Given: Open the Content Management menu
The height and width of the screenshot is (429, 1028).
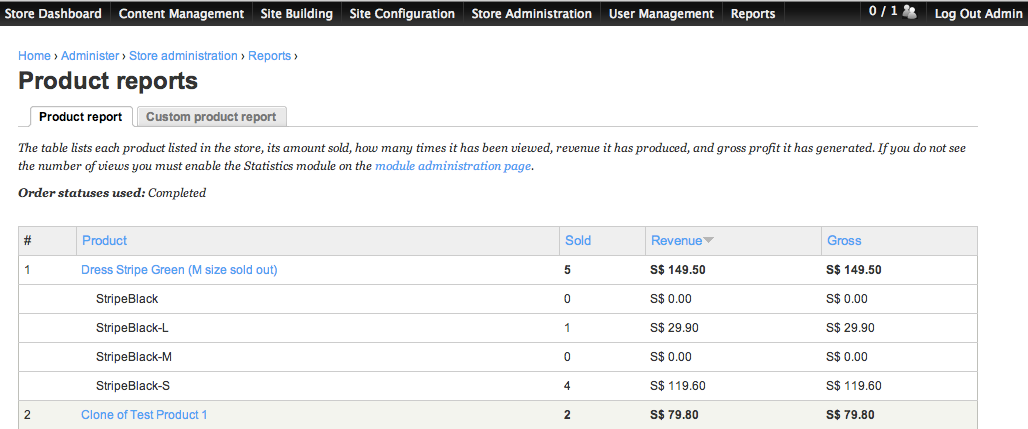Looking at the screenshot, I should click(x=181, y=14).
